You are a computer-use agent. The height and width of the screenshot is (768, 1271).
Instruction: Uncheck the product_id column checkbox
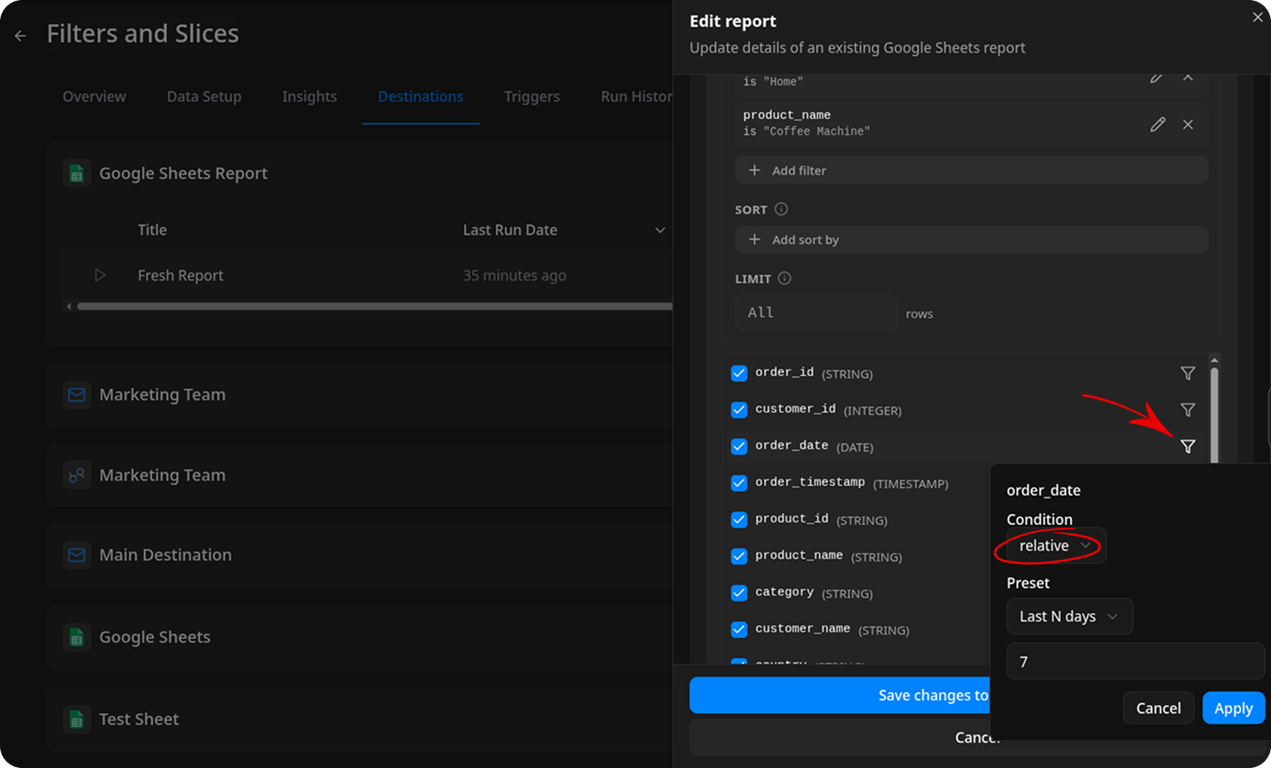point(739,520)
